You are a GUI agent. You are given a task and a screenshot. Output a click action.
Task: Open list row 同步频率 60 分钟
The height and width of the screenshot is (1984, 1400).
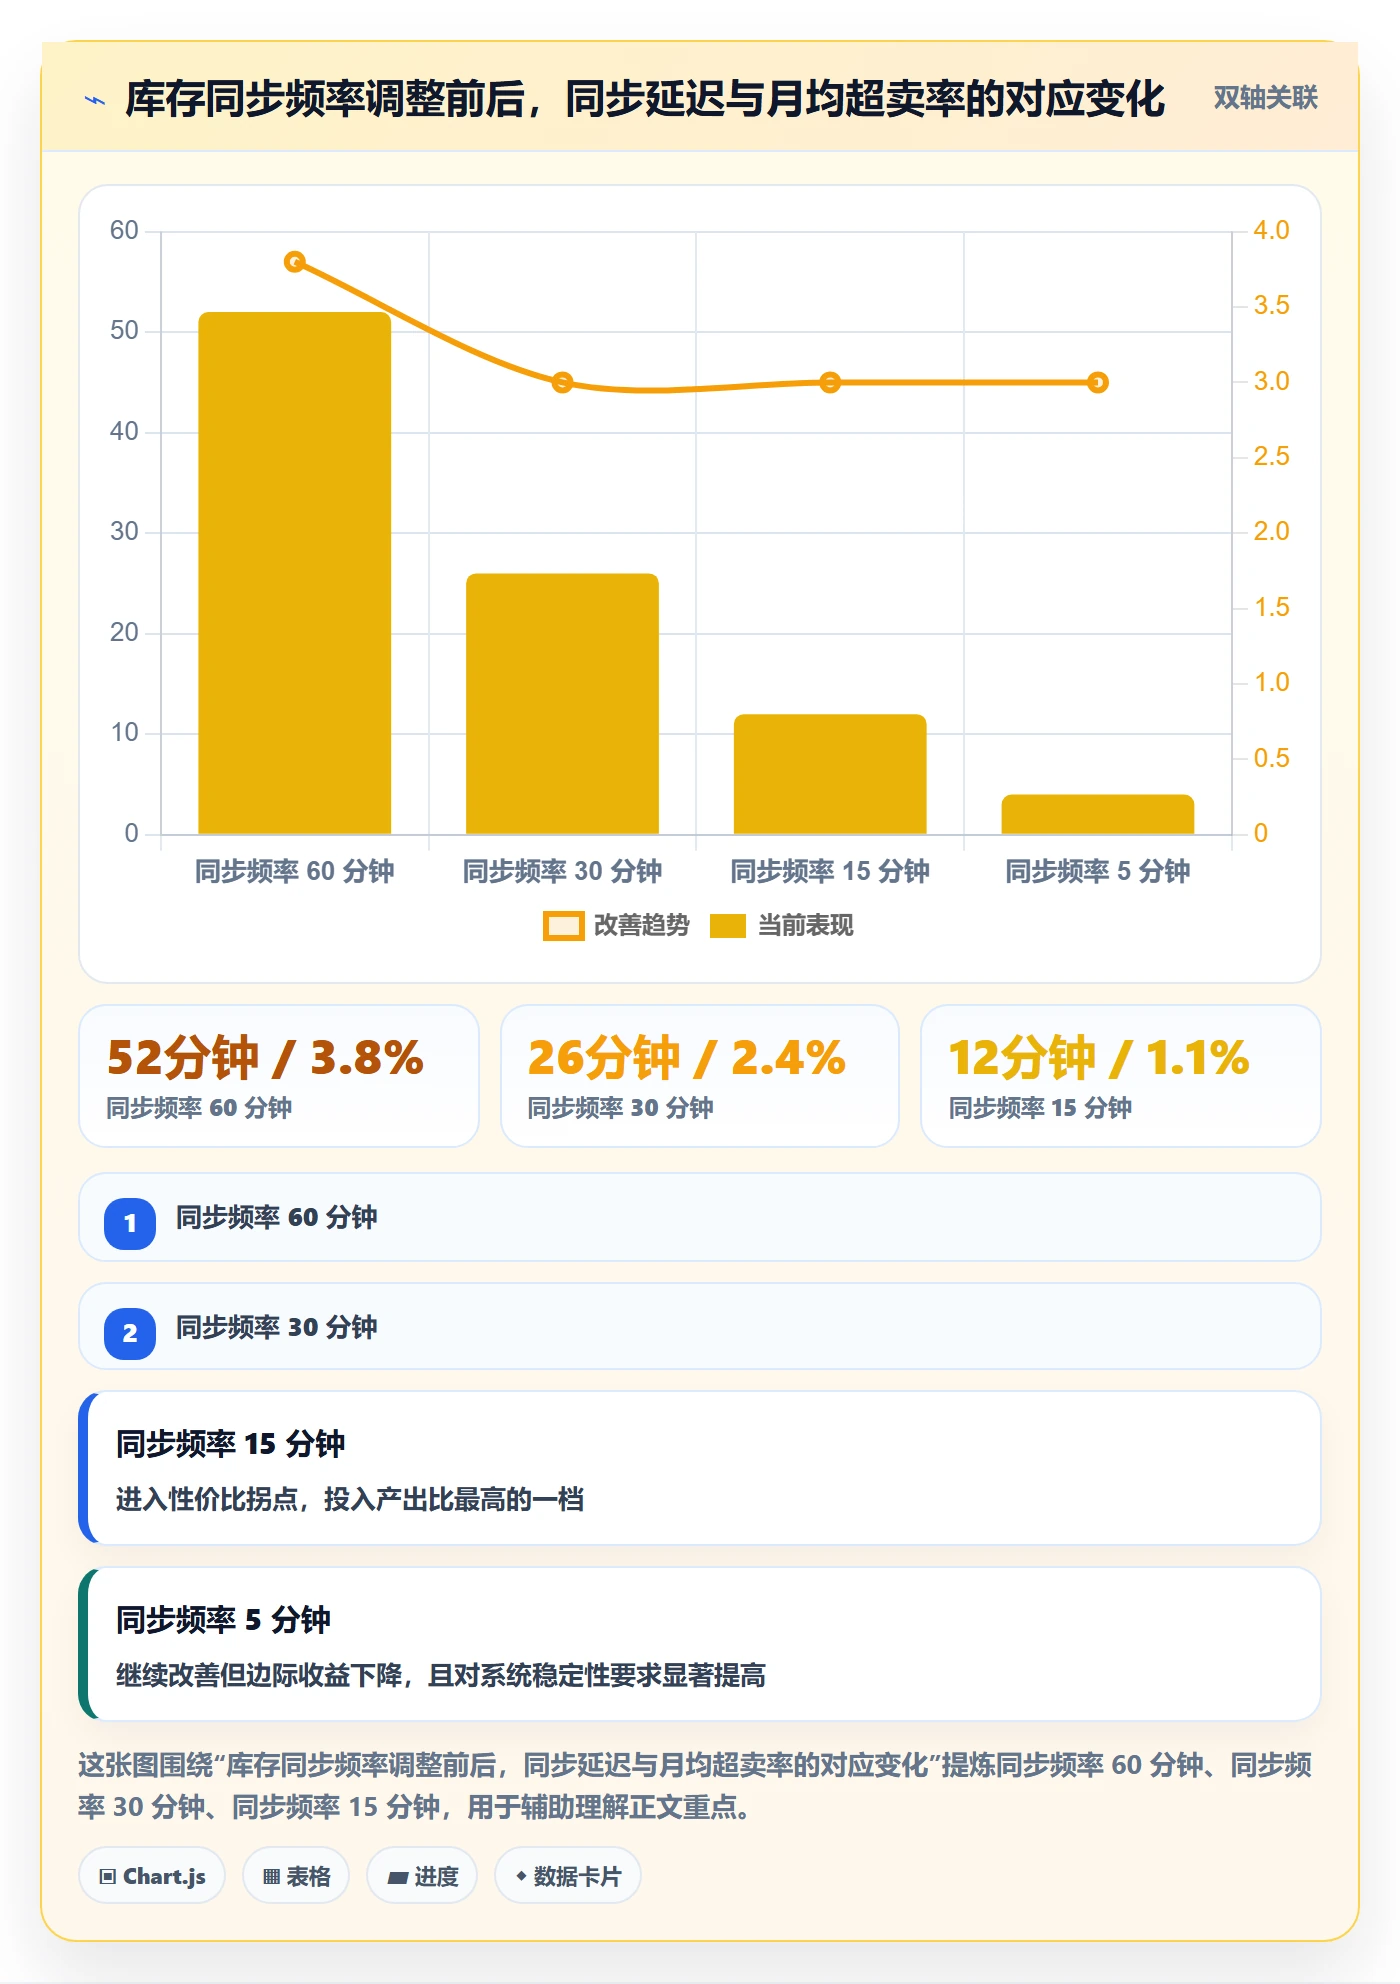[x=700, y=1217]
